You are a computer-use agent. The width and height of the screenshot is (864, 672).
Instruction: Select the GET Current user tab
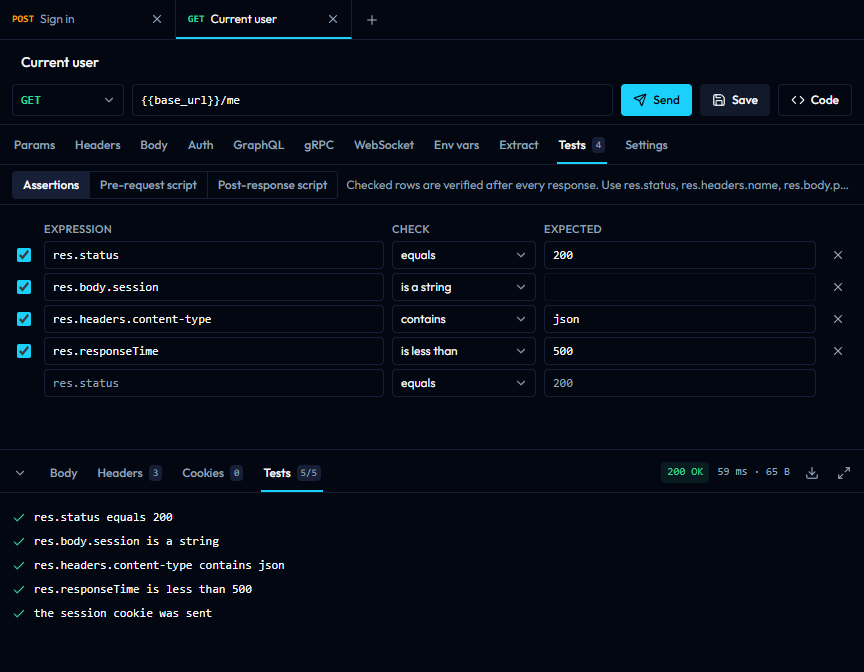pos(263,19)
